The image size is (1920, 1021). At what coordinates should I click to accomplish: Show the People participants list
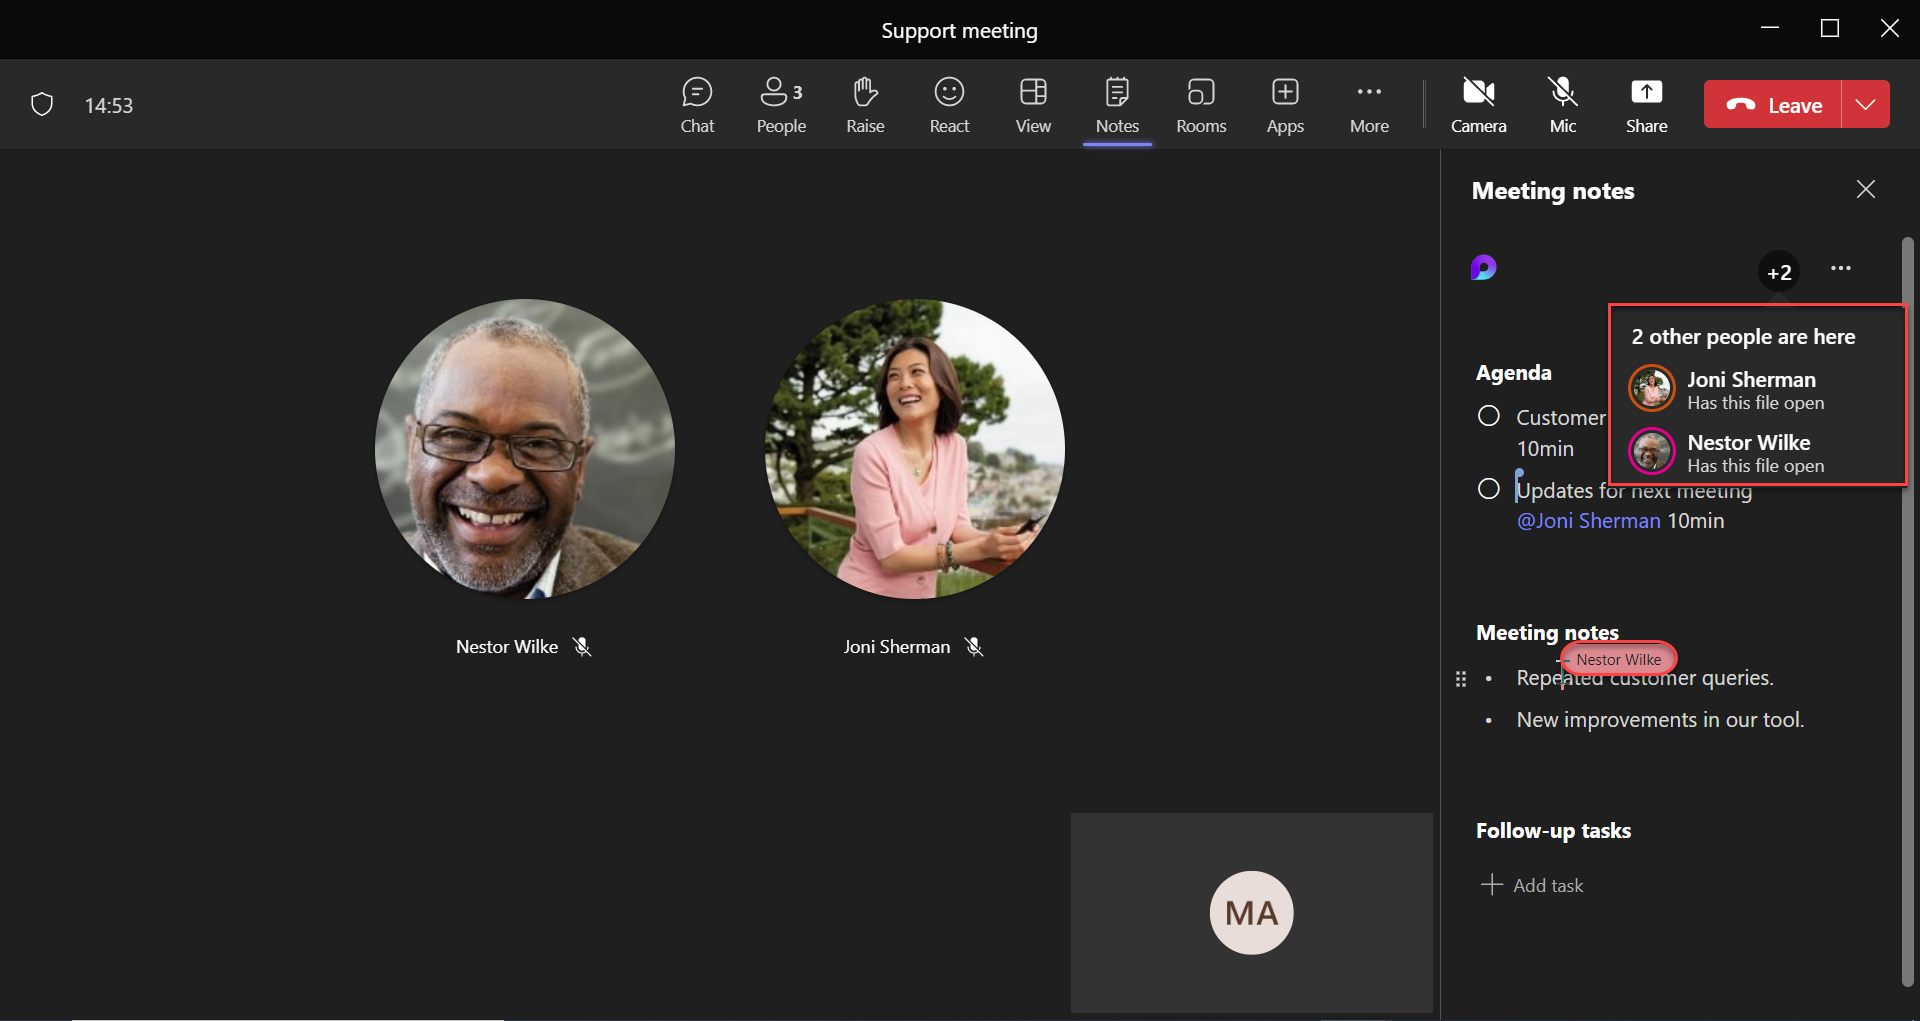pos(781,105)
